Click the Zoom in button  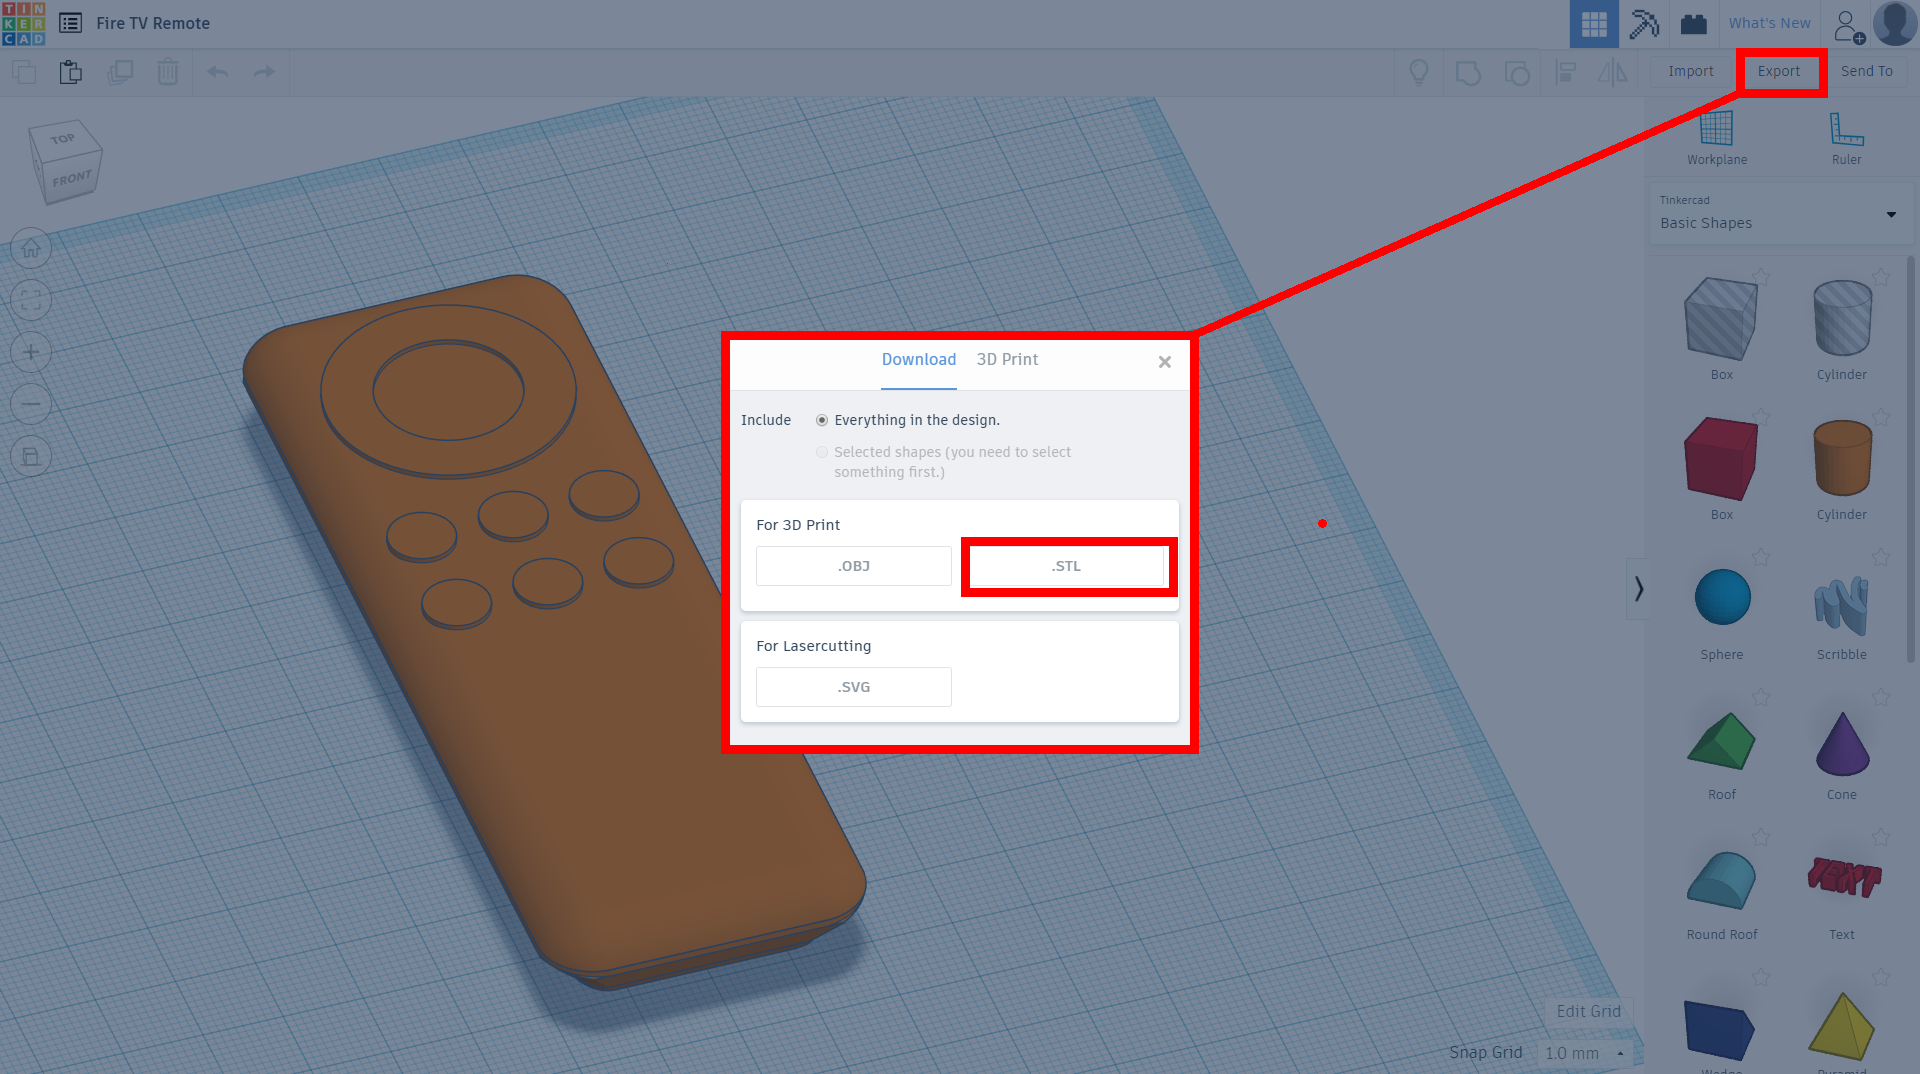click(31, 352)
